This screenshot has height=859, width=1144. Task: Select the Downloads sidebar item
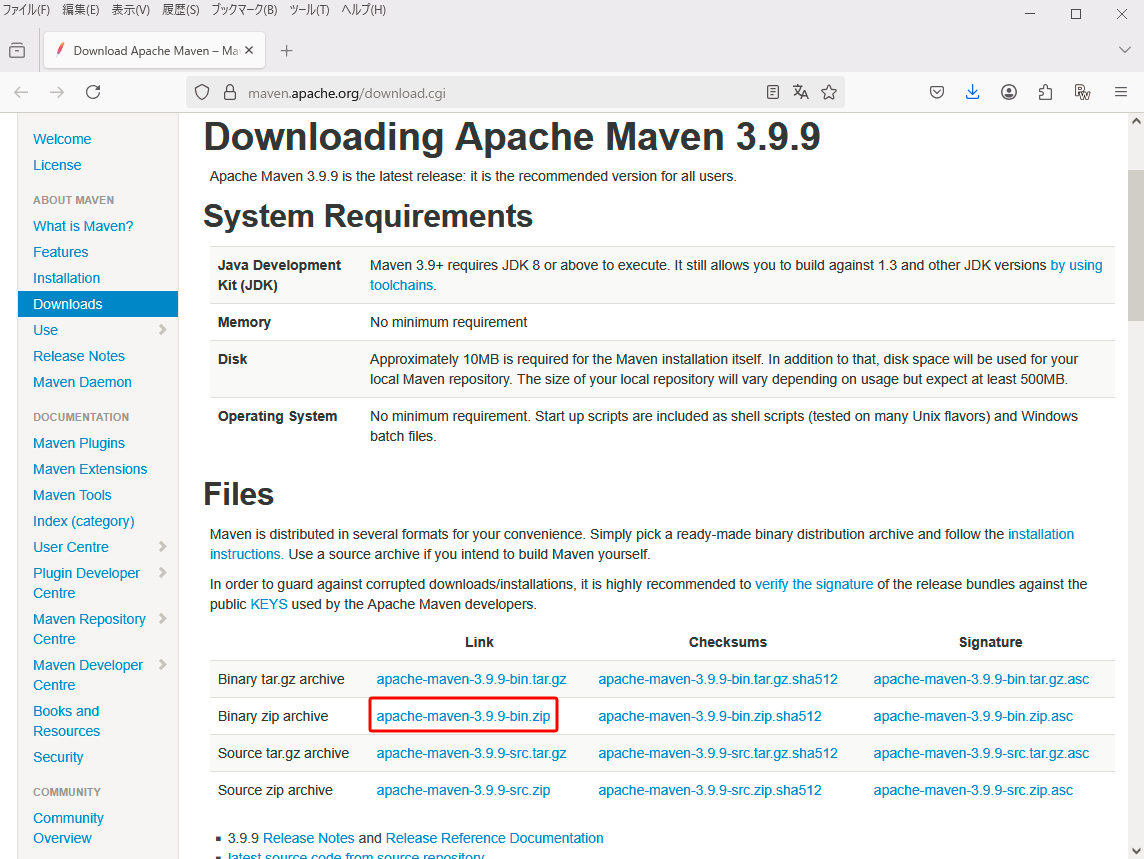98,304
